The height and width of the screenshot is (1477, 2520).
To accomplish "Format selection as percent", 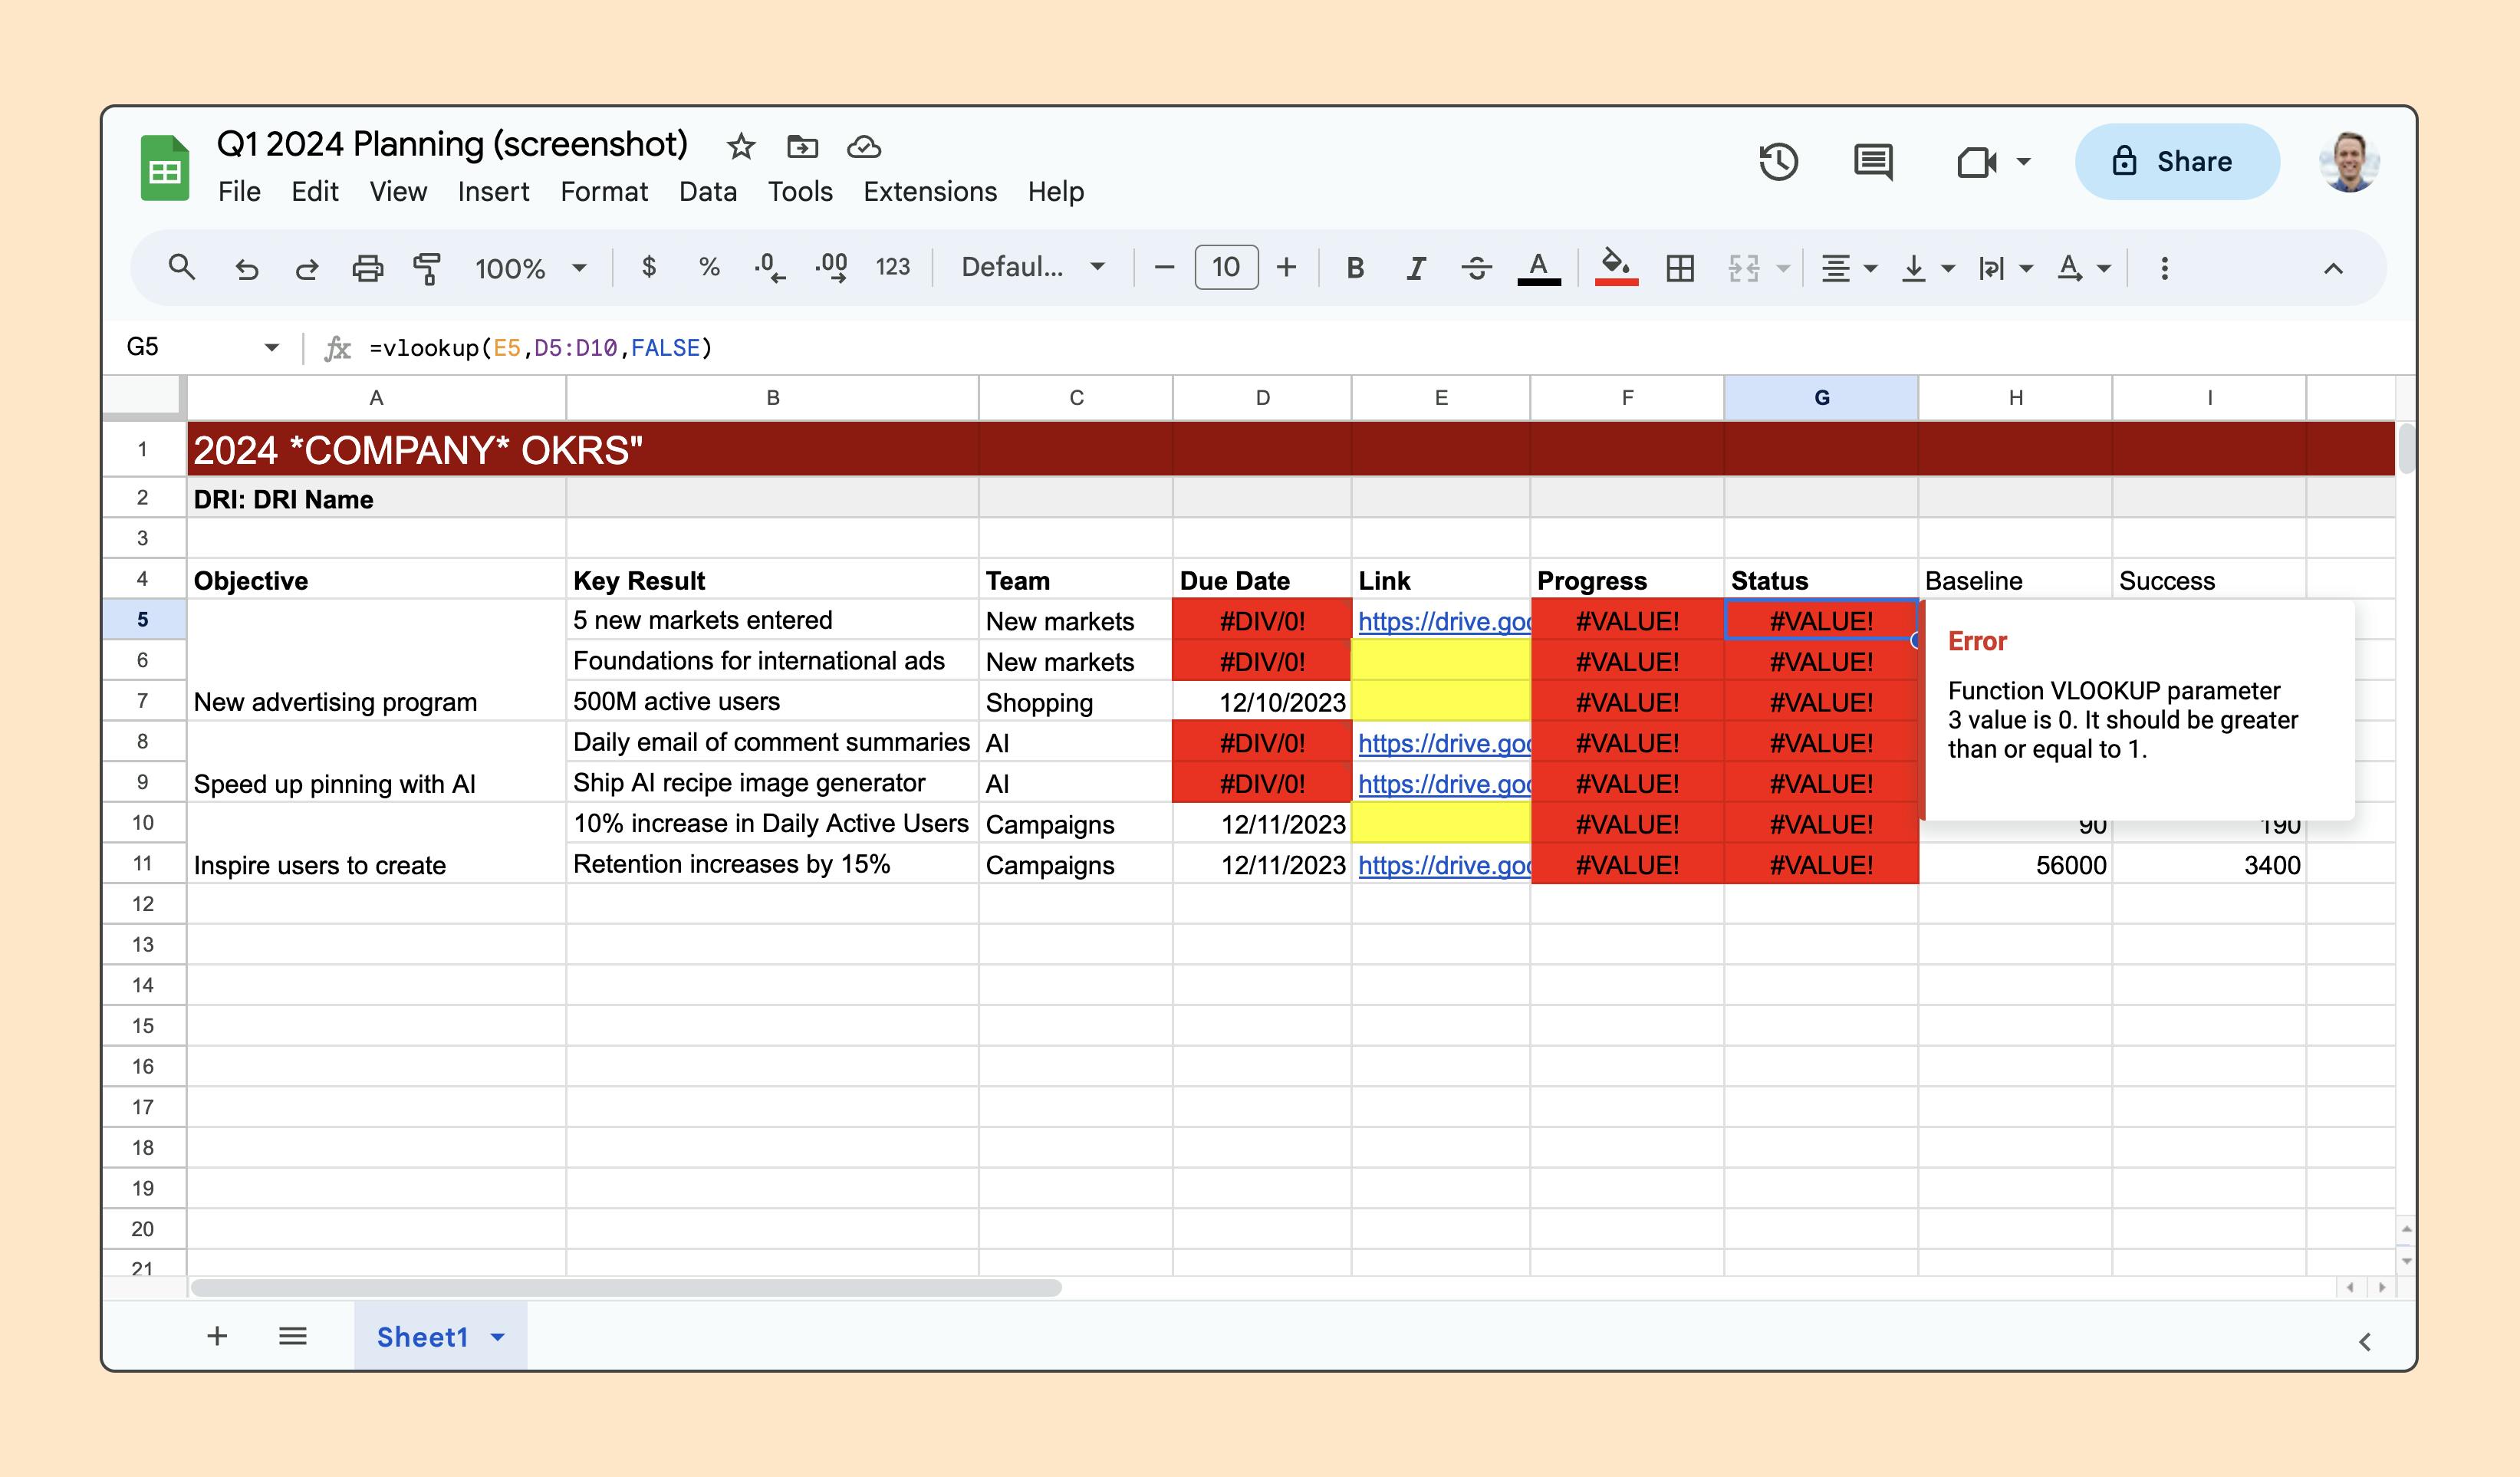I will 709,267.
